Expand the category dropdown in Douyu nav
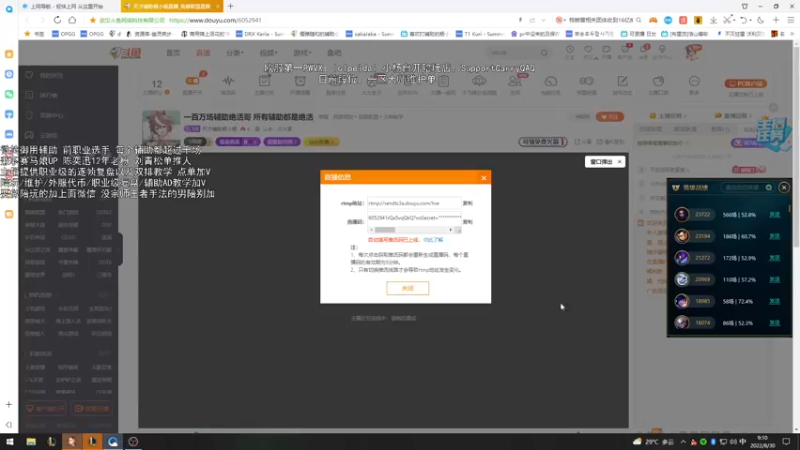800x450 pixels. [x=235, y=53]
